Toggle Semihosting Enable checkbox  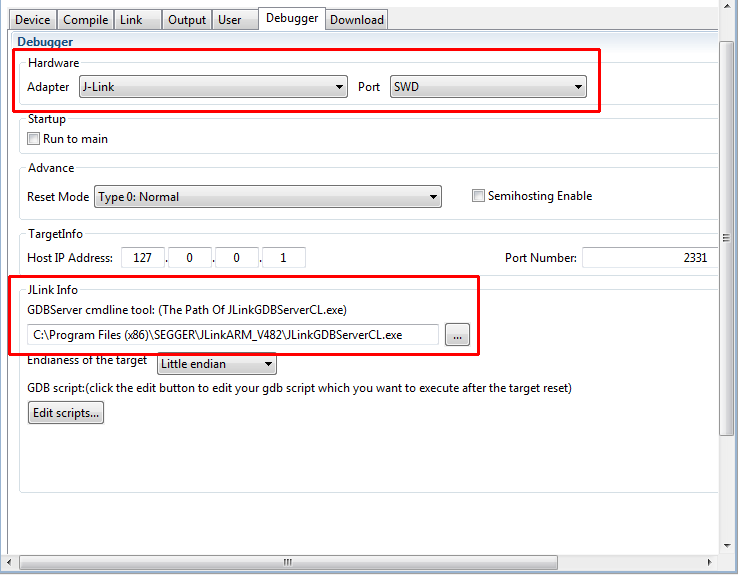click(479, 196)
